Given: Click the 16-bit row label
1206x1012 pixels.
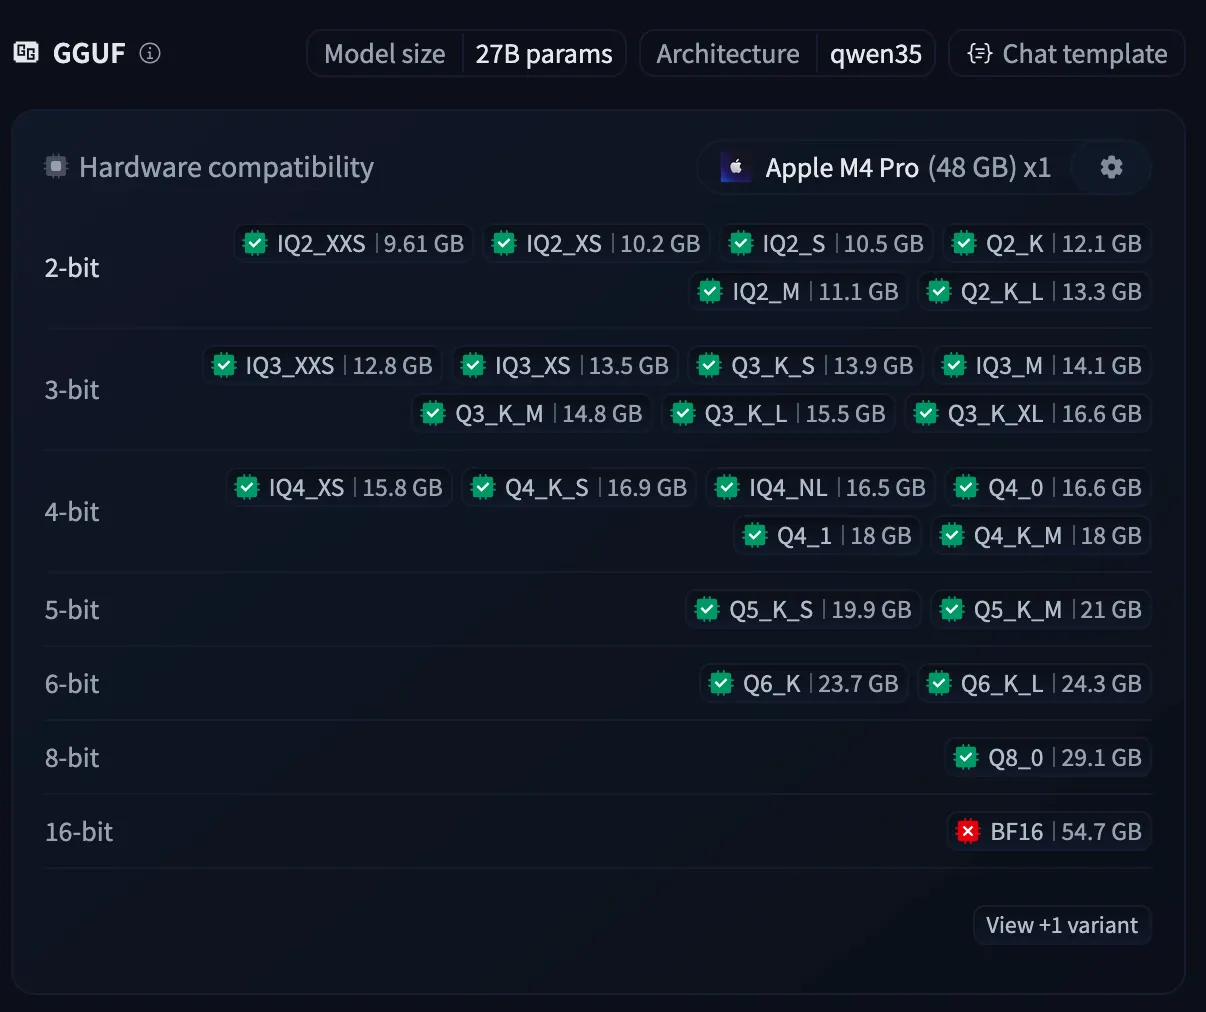Looking at the screenshot, I should point(79,831).
